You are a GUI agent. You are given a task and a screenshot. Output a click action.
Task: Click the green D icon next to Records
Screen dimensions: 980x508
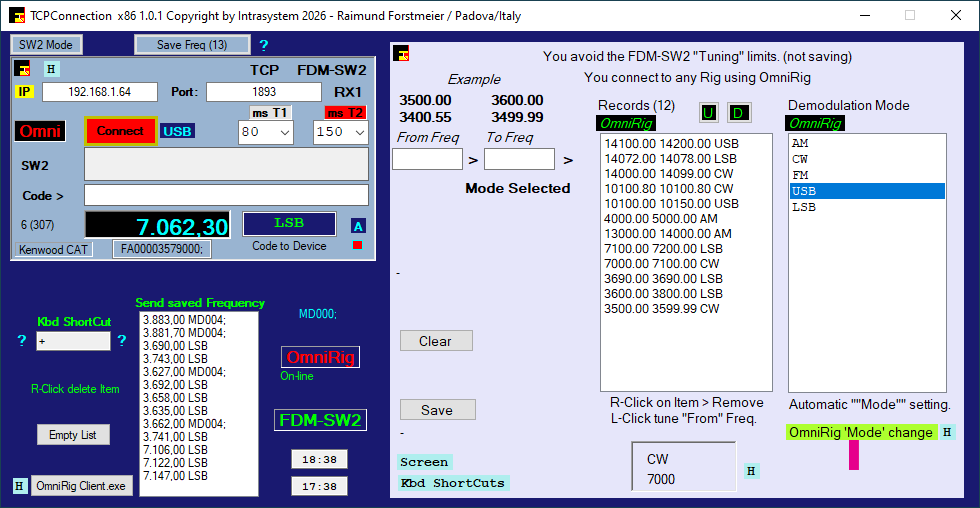739,112
